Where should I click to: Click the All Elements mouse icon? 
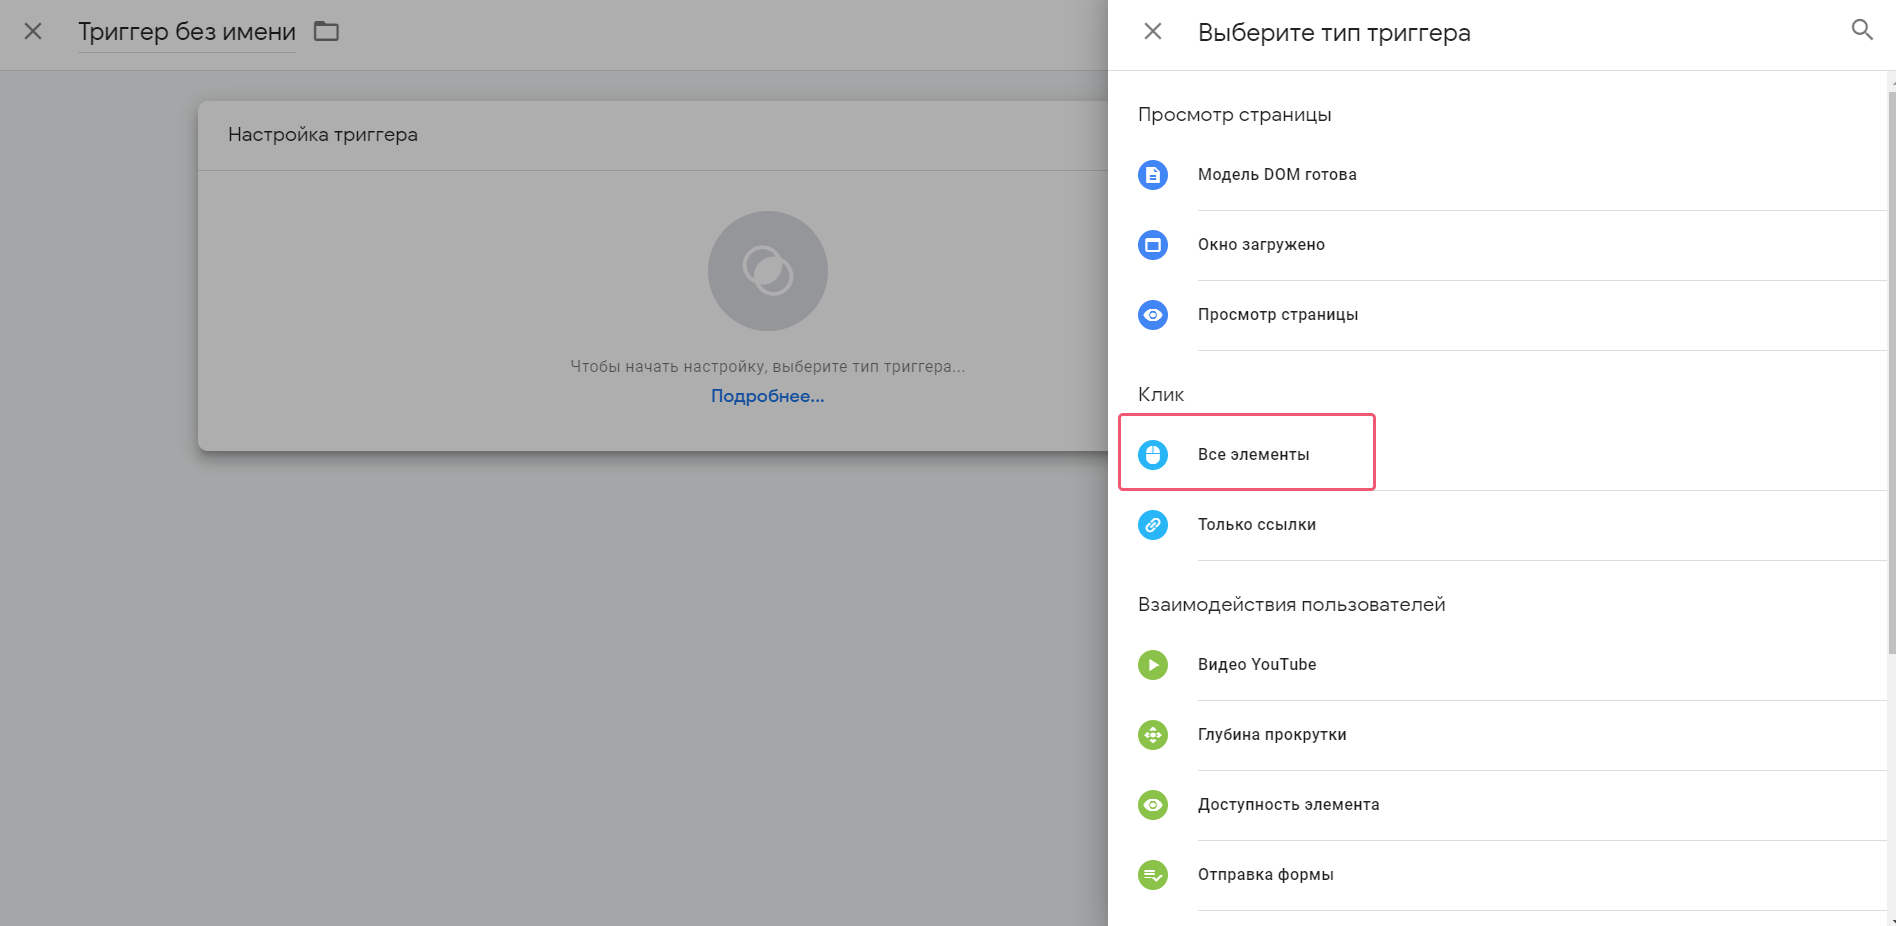pyautogui.click(x=1153, y=455)
